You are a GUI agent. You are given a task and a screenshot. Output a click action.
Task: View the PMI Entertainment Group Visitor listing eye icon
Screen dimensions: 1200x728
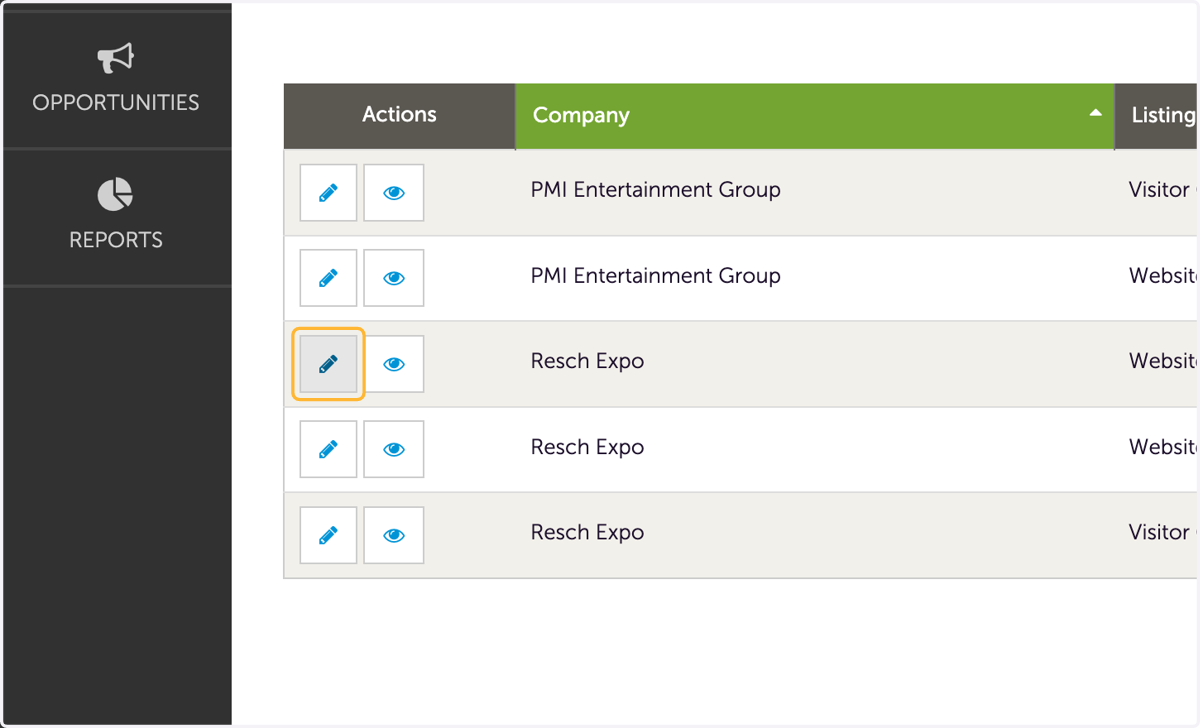coord(394,192)
